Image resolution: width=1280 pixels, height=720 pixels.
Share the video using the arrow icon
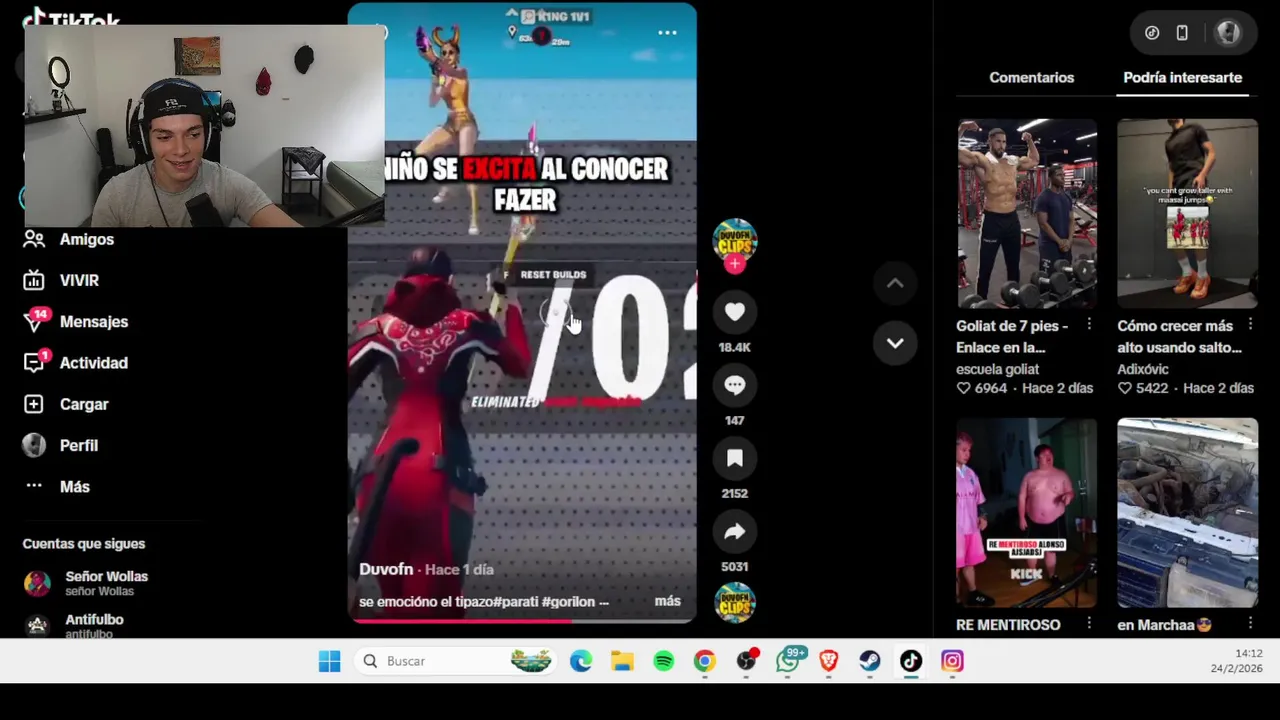(734, 531)
